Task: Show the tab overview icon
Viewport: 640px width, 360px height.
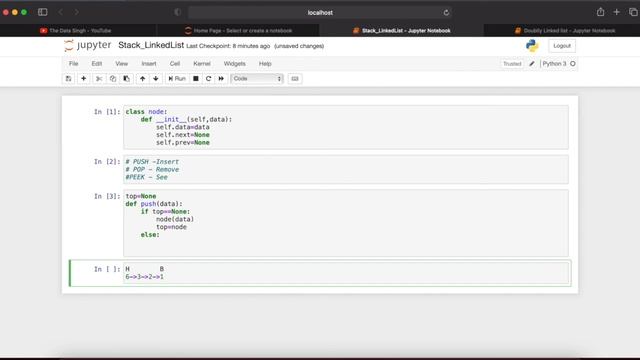Action: click(633, 12)
